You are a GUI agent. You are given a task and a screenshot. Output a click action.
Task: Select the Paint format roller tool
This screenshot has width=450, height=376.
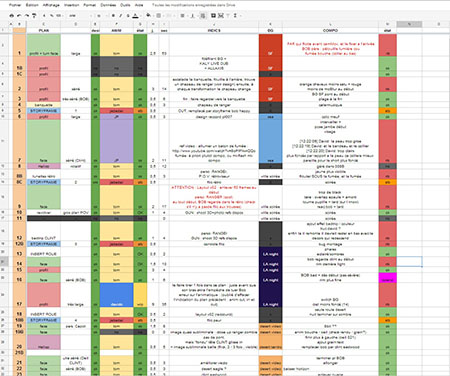point(34,16)
